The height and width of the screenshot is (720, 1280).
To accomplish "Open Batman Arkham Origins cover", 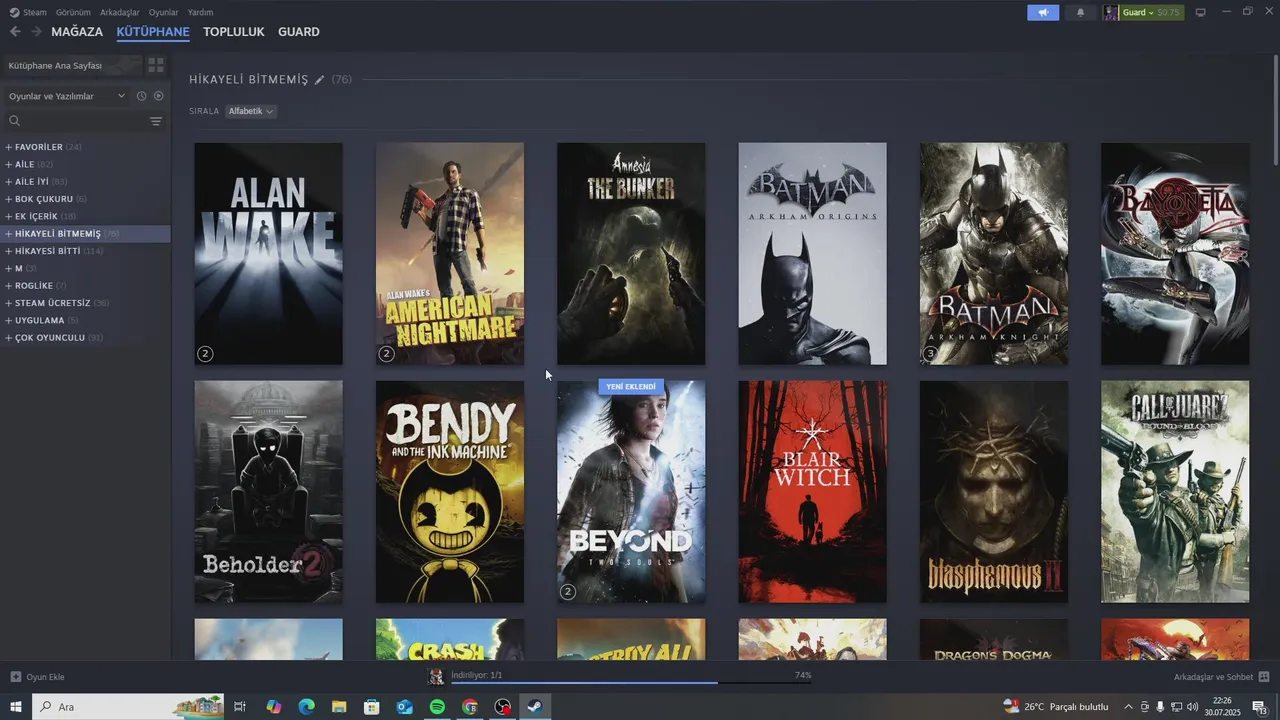I will 812,254.
